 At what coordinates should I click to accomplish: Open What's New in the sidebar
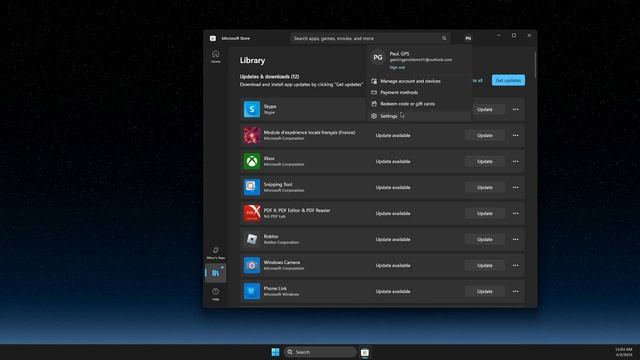point(216,253)
